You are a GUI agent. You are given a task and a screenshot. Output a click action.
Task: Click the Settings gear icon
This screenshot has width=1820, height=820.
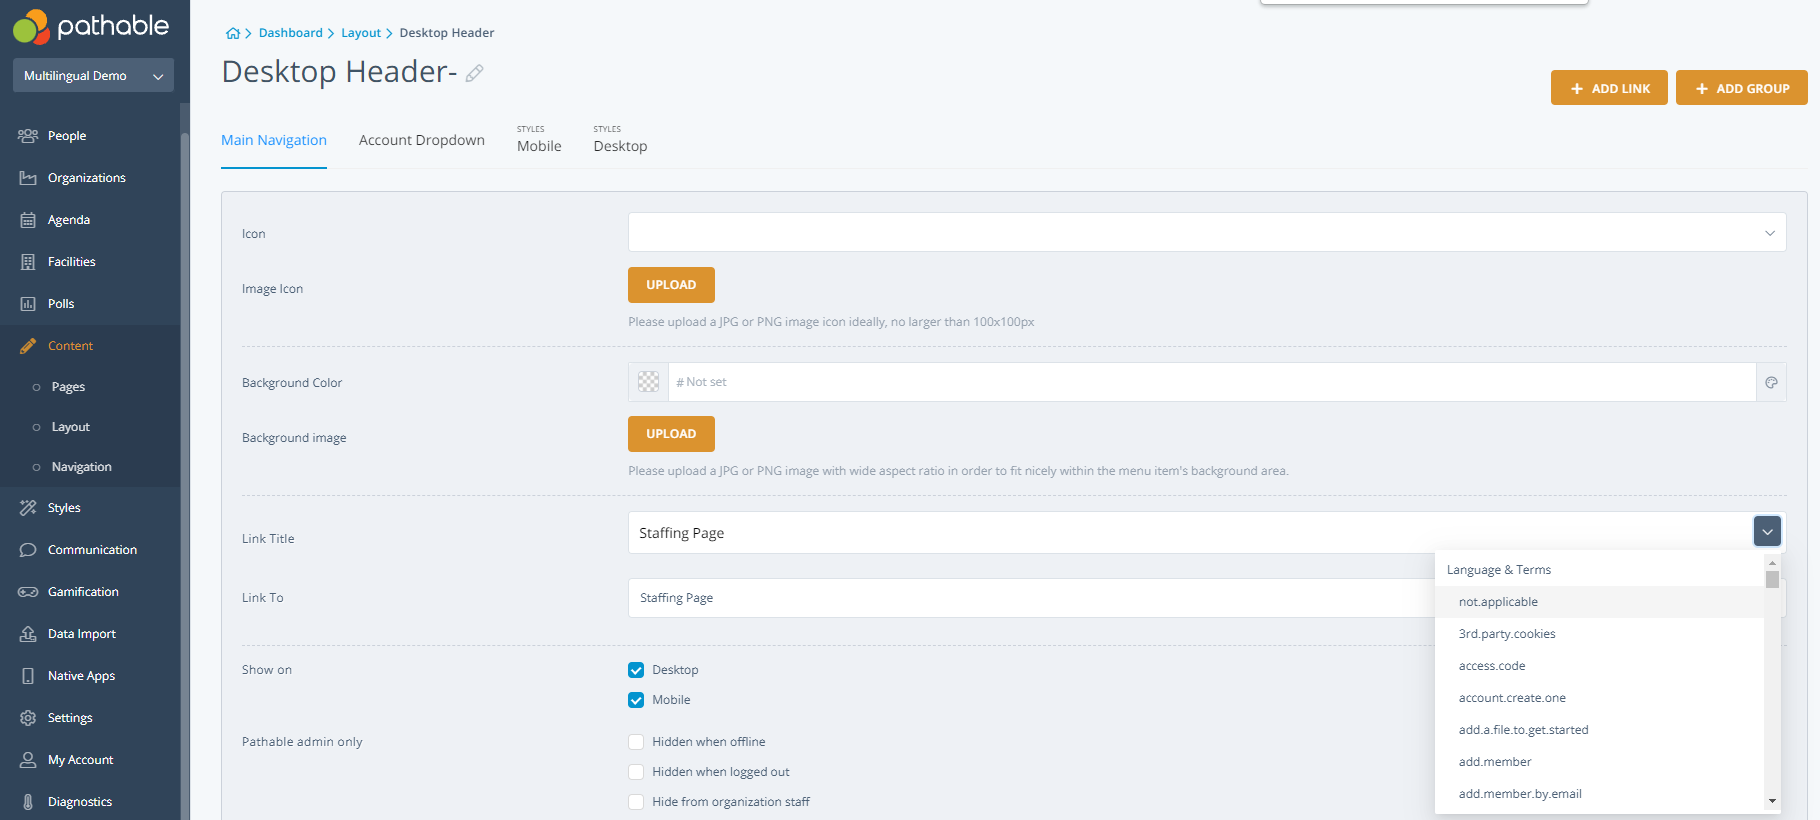pos(28,718)
